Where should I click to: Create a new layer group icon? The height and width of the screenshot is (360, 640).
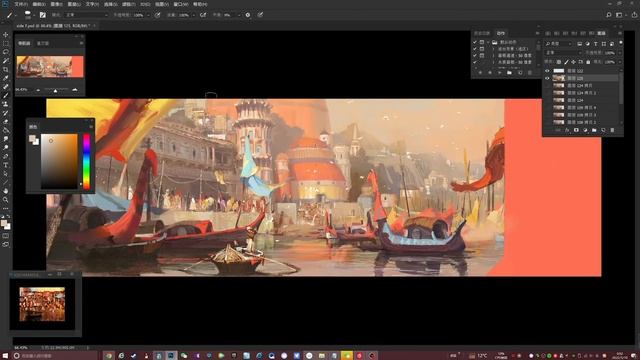(594, 130)
